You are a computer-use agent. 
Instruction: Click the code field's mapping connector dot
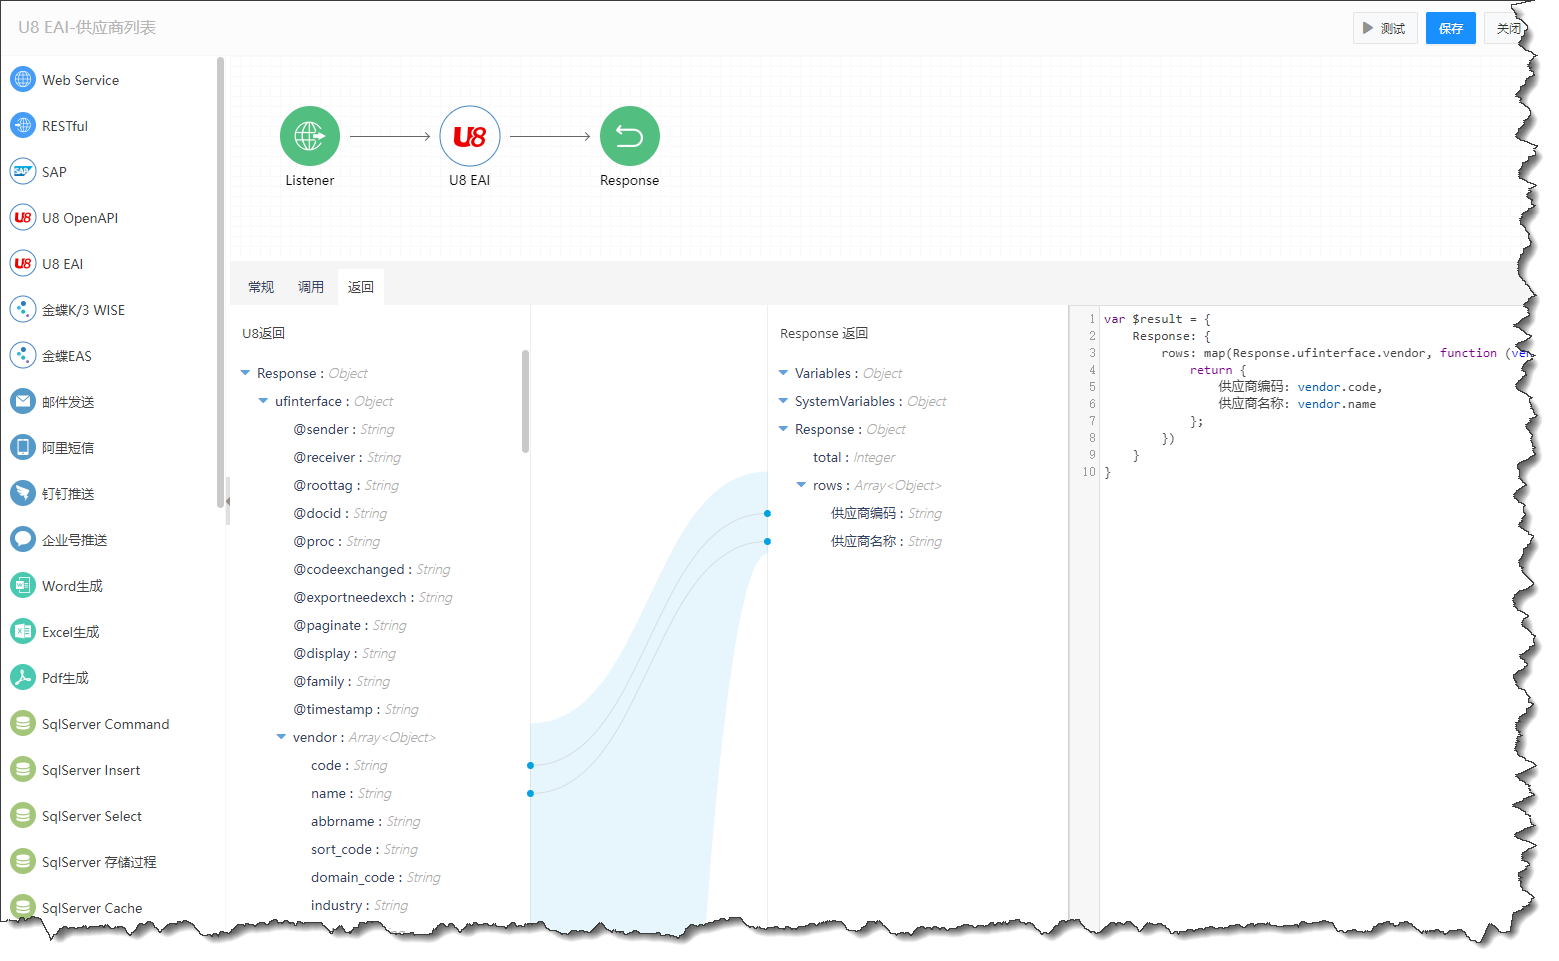coord(530,765)
